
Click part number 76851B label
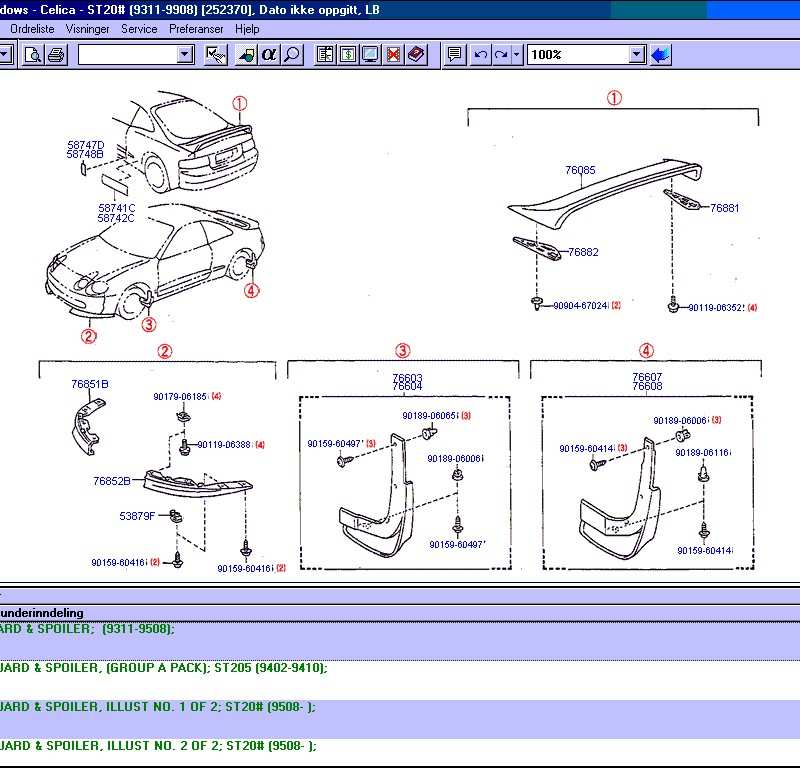pos(90,384)
